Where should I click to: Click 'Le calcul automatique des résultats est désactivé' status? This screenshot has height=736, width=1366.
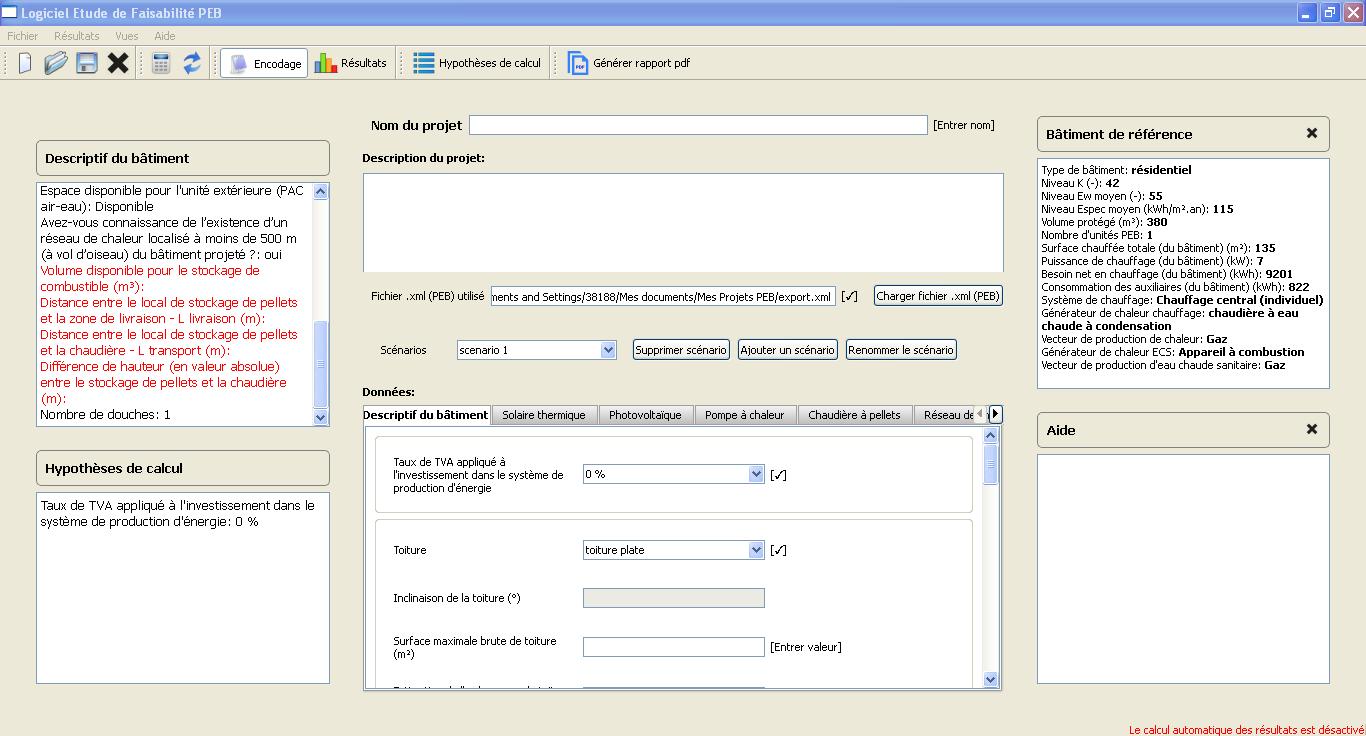(1247, 730)
